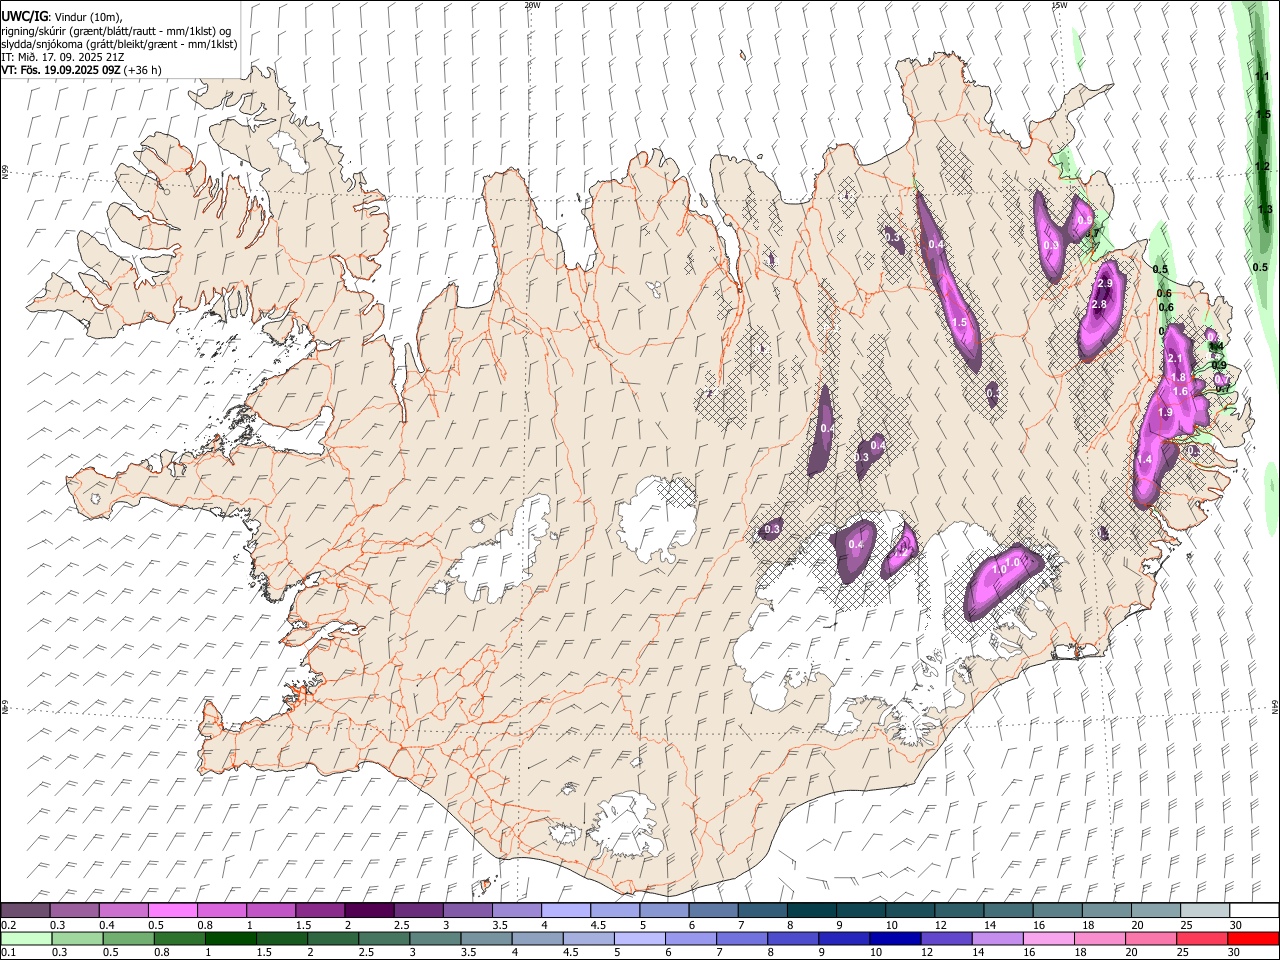Click the bright pink swatch between 0.5 and 0.8 in upper legend row
The image size is (1280, 960).
[173, 911]
